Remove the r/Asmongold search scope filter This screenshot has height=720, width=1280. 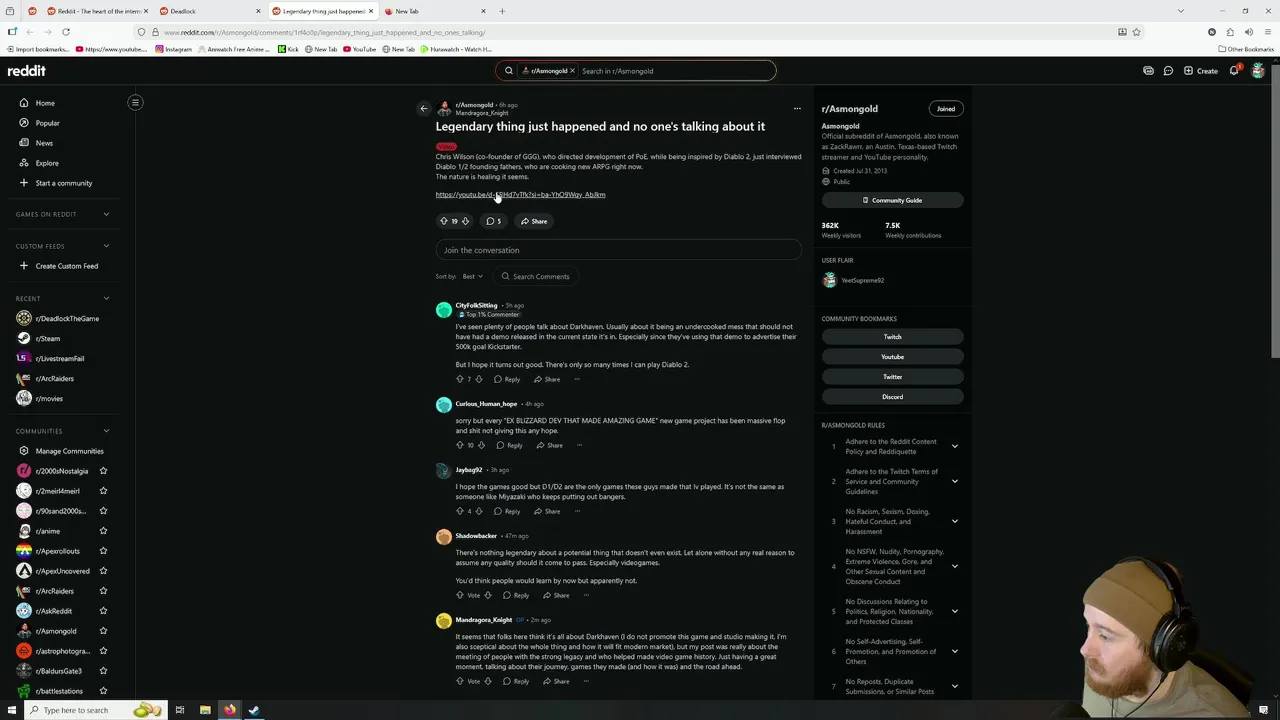pyautogui.click(x=572, y=71)
